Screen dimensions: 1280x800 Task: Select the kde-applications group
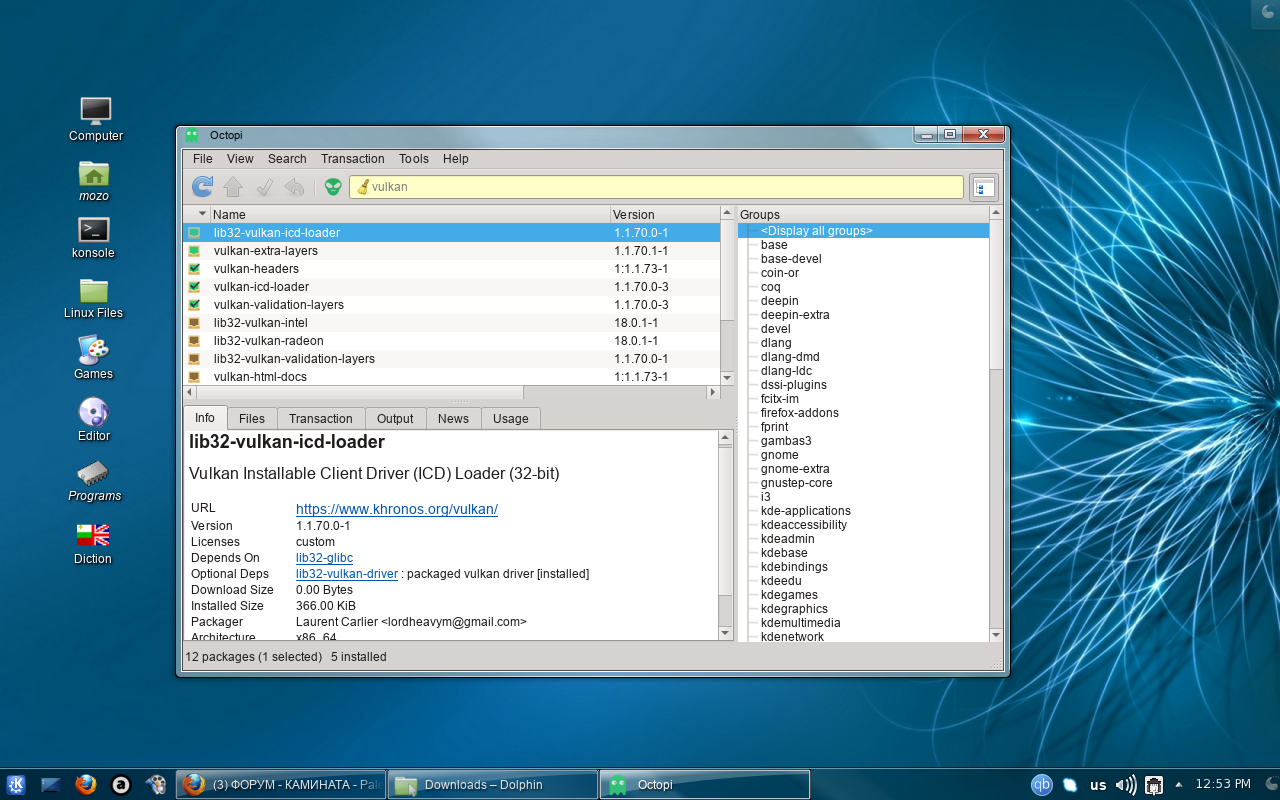(x=806, y=511)
